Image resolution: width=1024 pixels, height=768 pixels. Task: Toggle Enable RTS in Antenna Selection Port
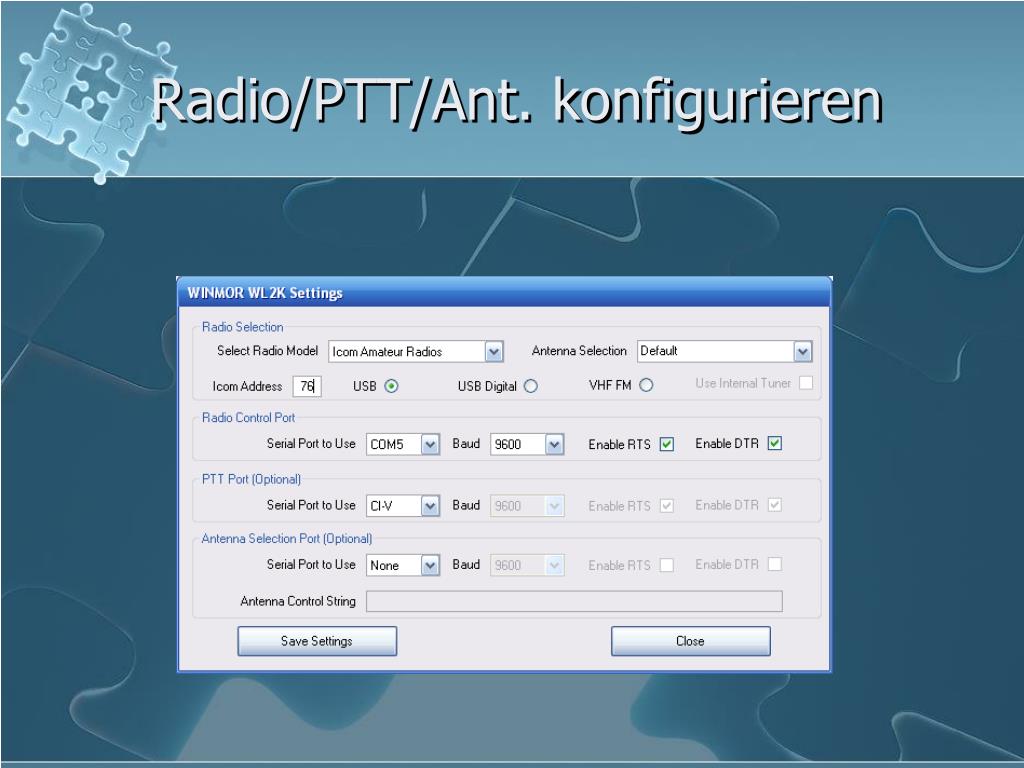click(x=667, y=565)
